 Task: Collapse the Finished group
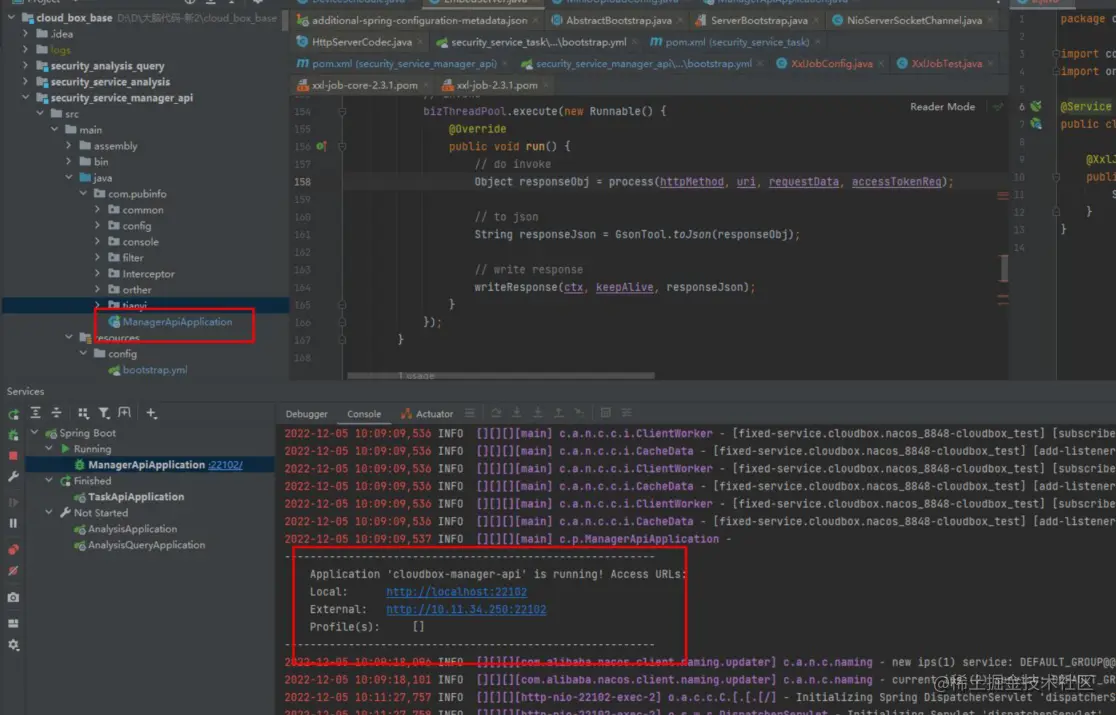pyautogui.click(x=49, y=480)
